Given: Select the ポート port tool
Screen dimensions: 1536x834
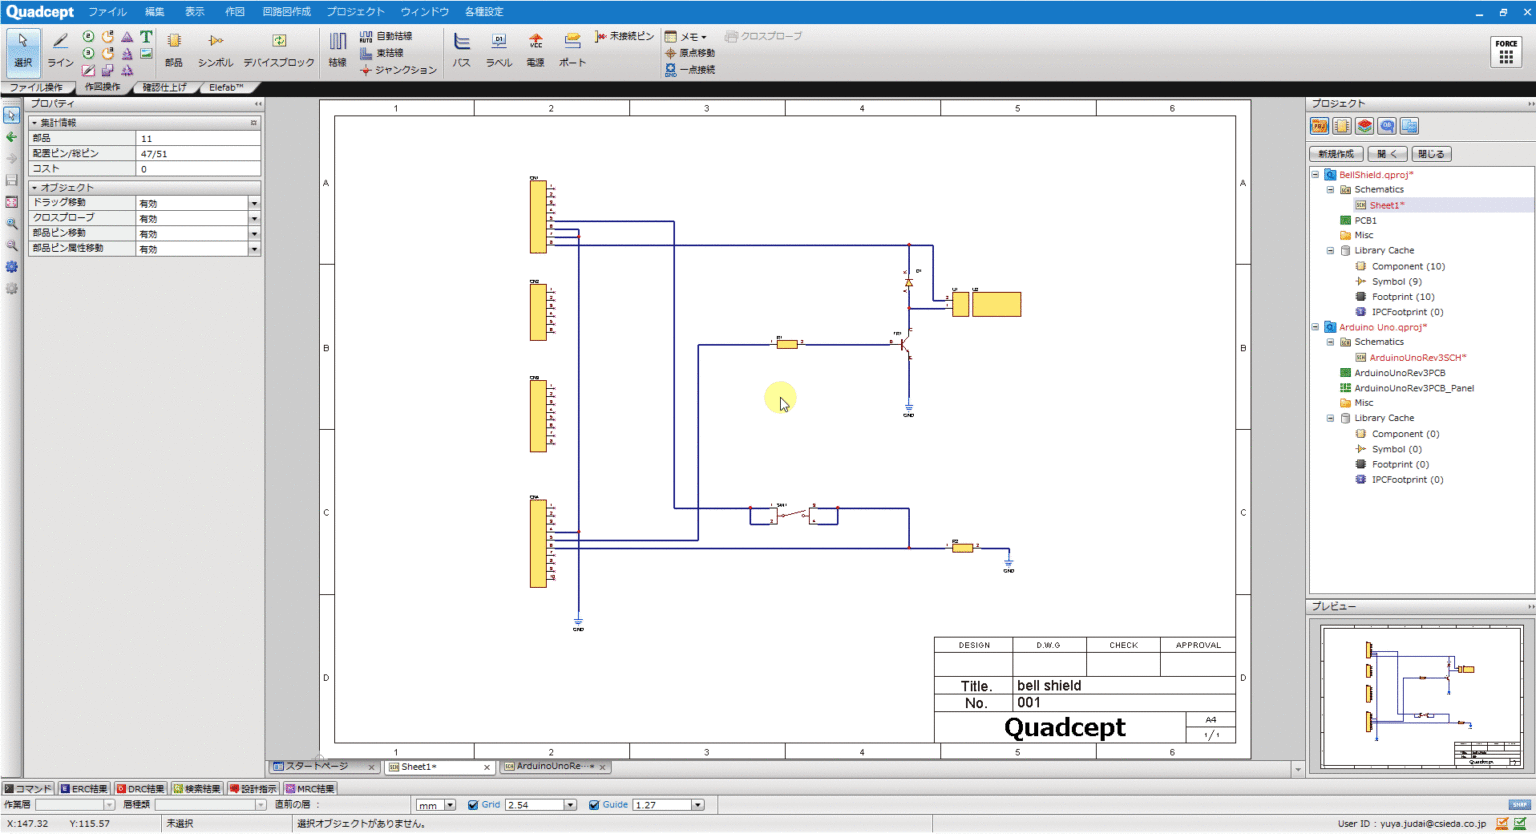Looking at the screenshot, I should (572, 49).
